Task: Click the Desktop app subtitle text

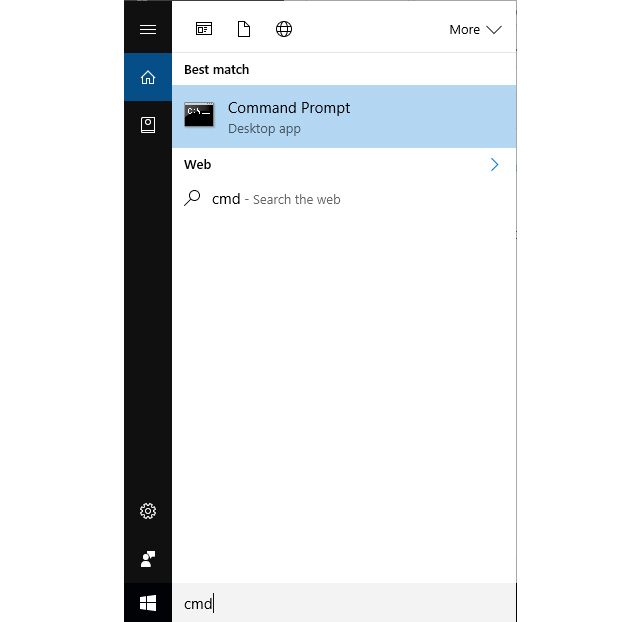Action: point(264,129)
